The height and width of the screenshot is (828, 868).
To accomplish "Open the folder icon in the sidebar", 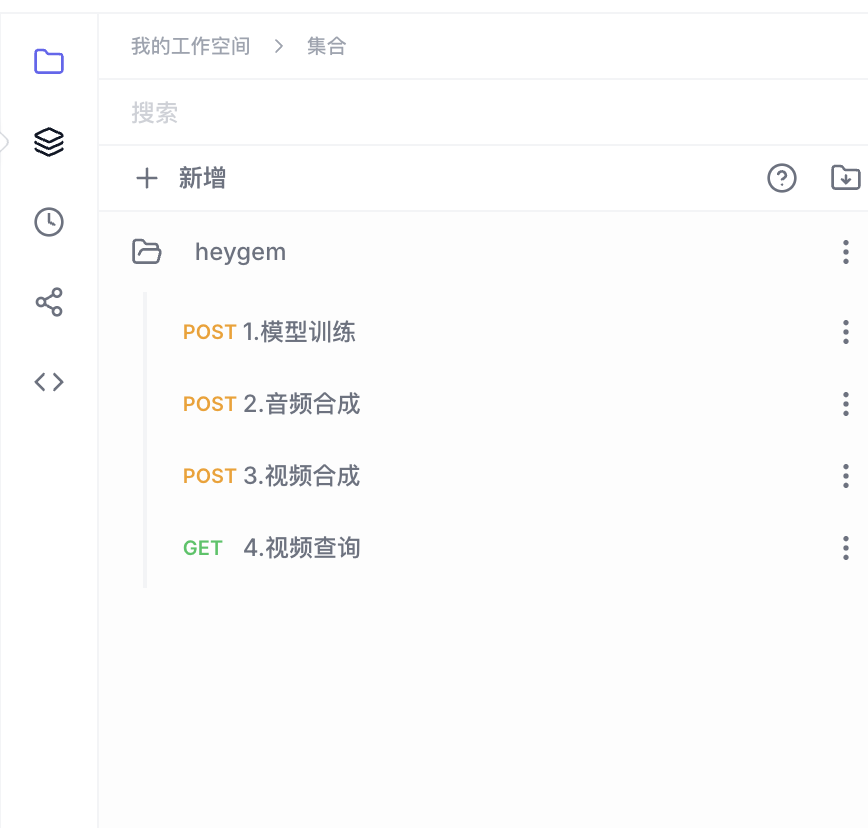I will pyautogui.click(x=49, y=62).
